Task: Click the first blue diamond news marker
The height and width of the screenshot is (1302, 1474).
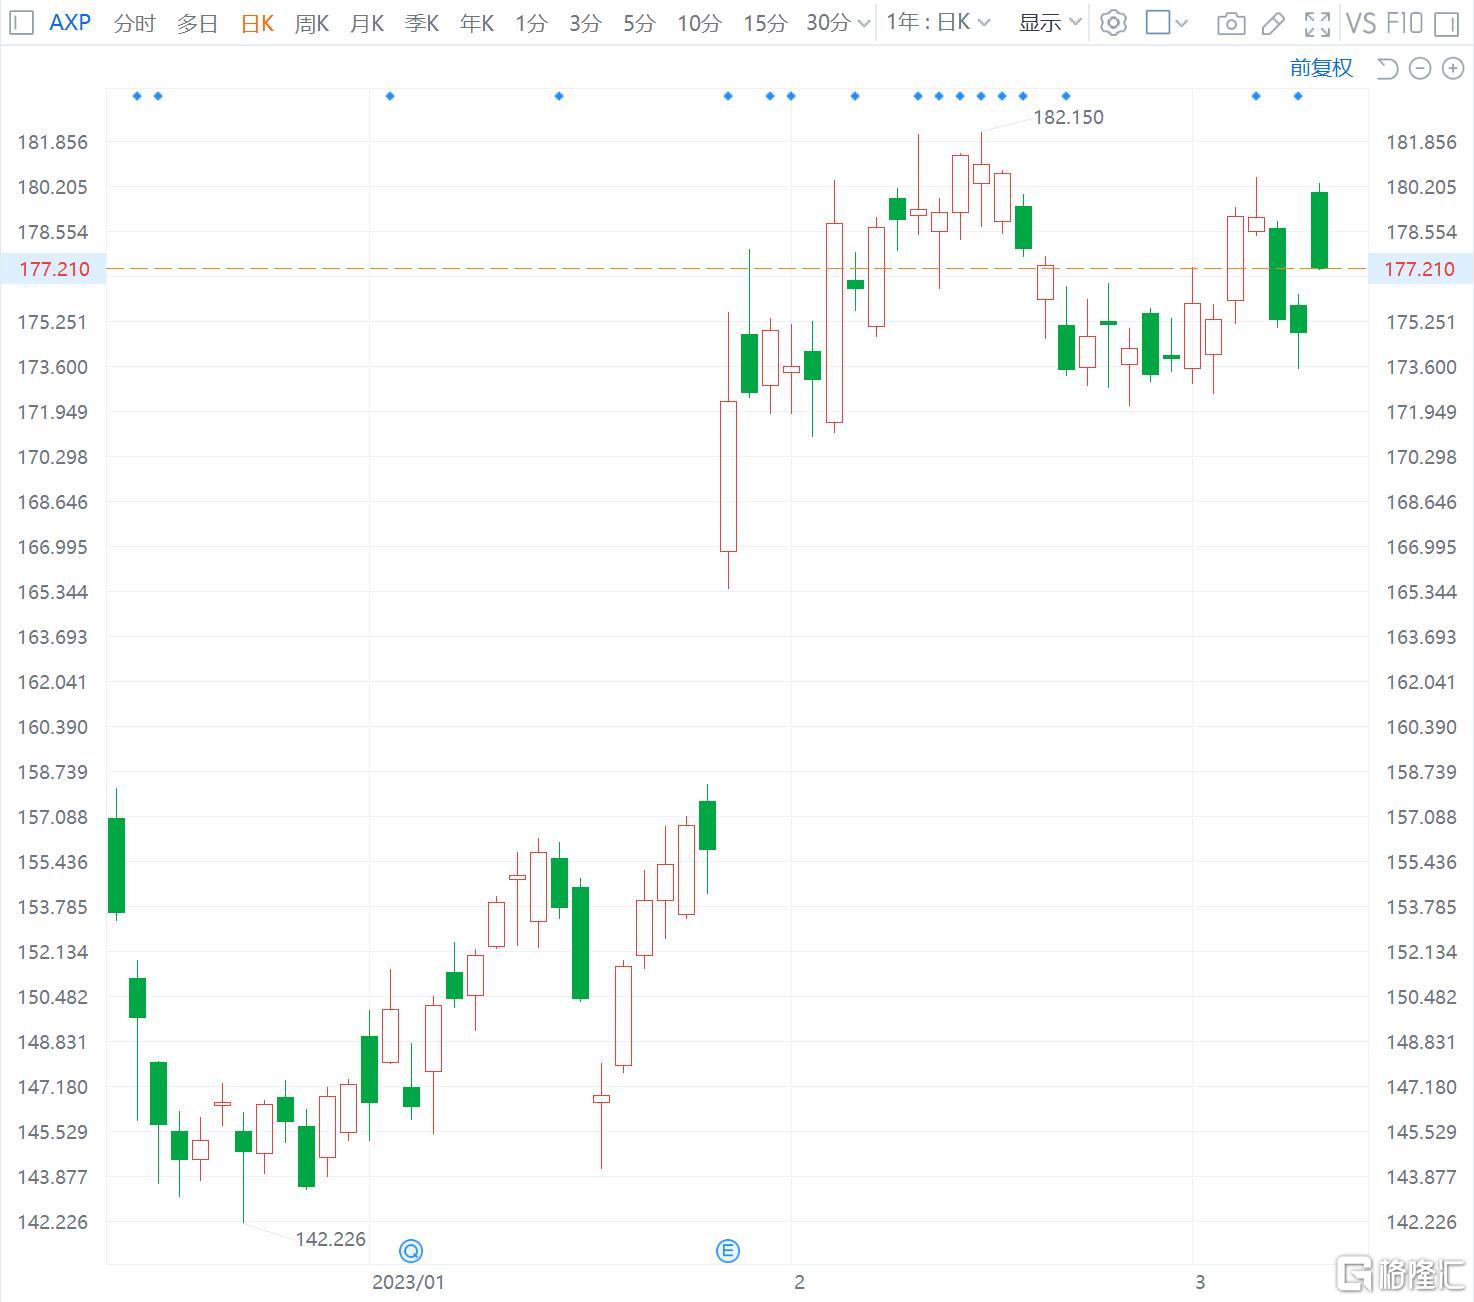Action: pyautogui.click(x=137, y=96)
